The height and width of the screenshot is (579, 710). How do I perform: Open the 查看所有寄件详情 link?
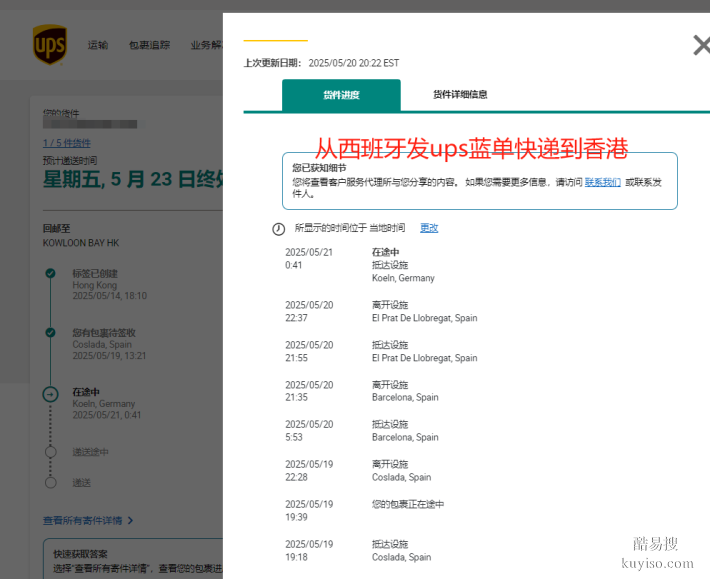tap(82, 521)
